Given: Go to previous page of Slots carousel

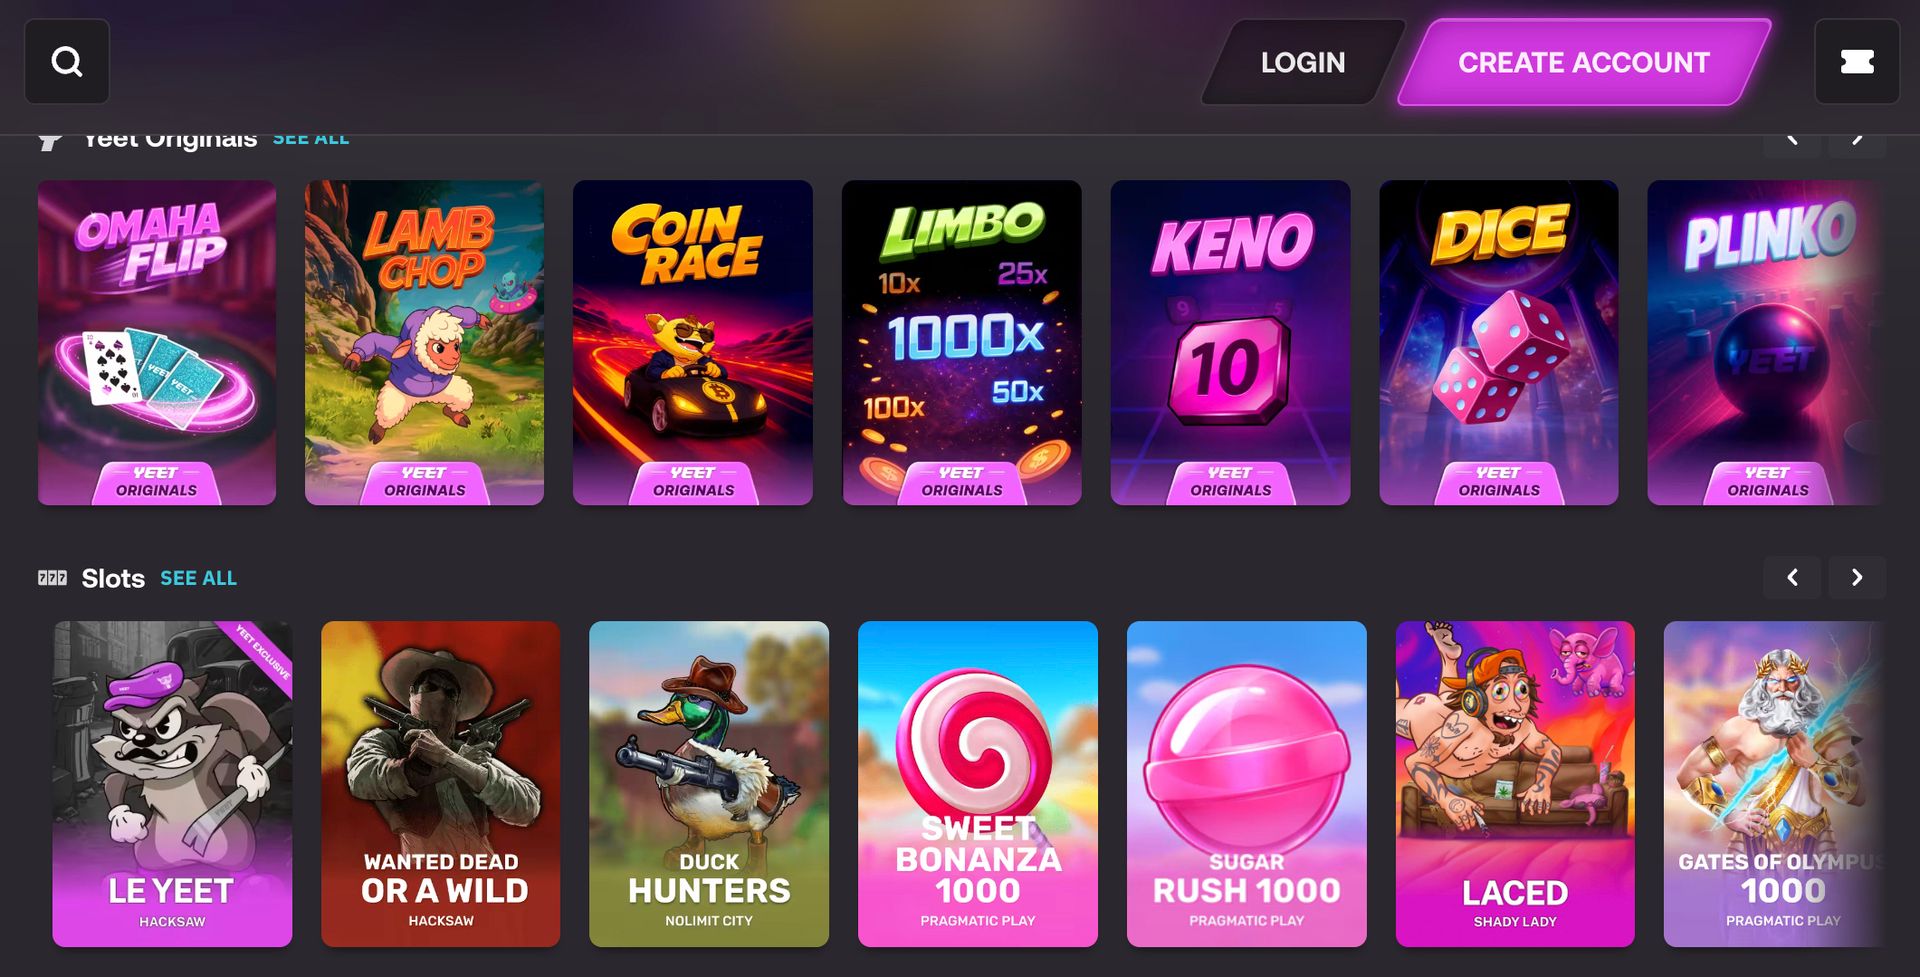Looking at the screenshot, I should [1792, 578].
